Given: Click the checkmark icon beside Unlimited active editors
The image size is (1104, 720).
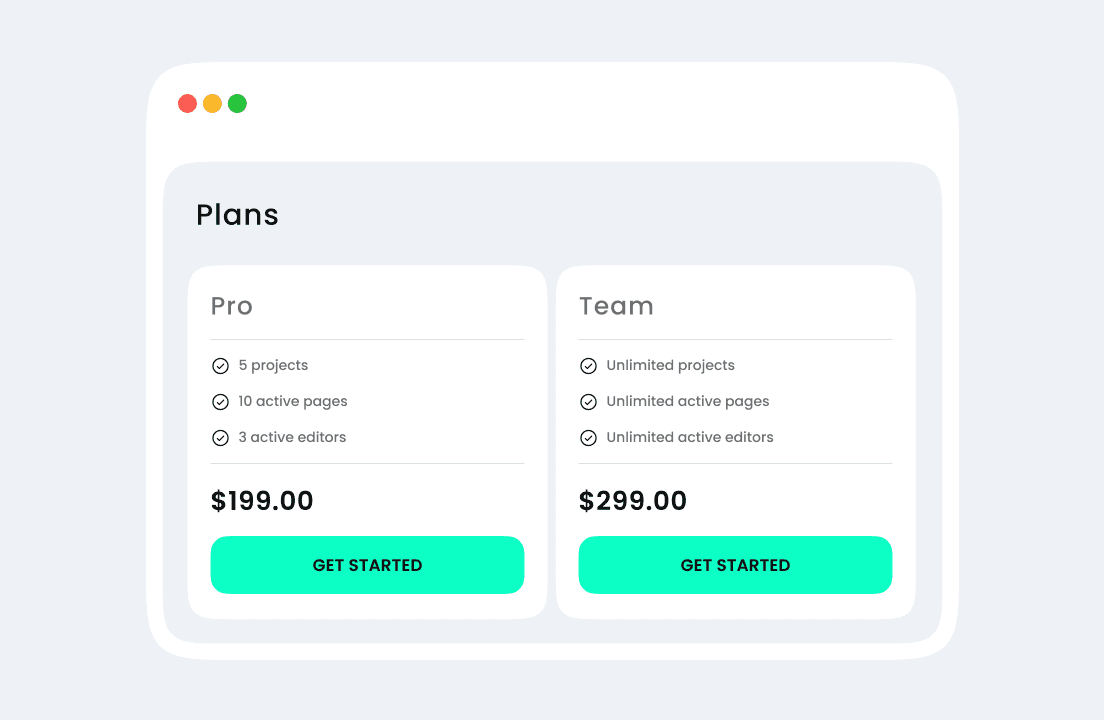Looking at the screenshot, I should [588, 438].
